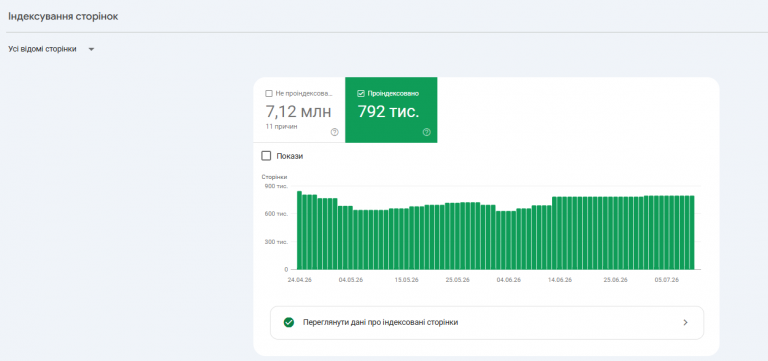Viewport: 768px width, 361px height.
Task: Select the 792 тис. indexed card
Action: click(391, 110)
